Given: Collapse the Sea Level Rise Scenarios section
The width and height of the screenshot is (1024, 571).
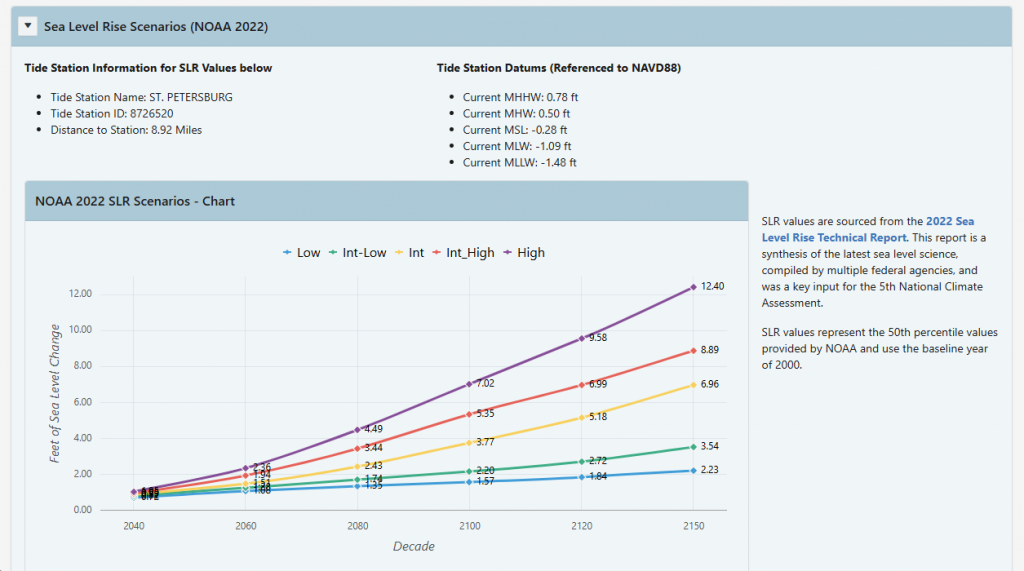Looking at the screenshot, I should (x=28, y=26).
